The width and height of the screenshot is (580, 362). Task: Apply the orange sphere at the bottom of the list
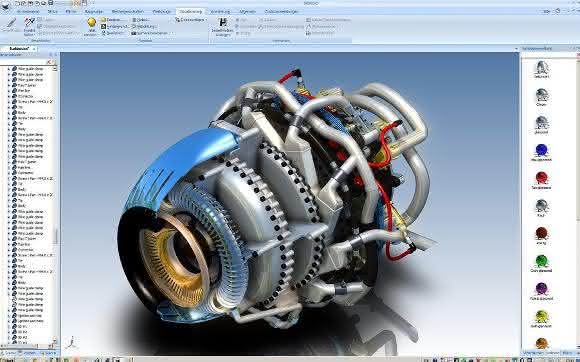[541, 343]
